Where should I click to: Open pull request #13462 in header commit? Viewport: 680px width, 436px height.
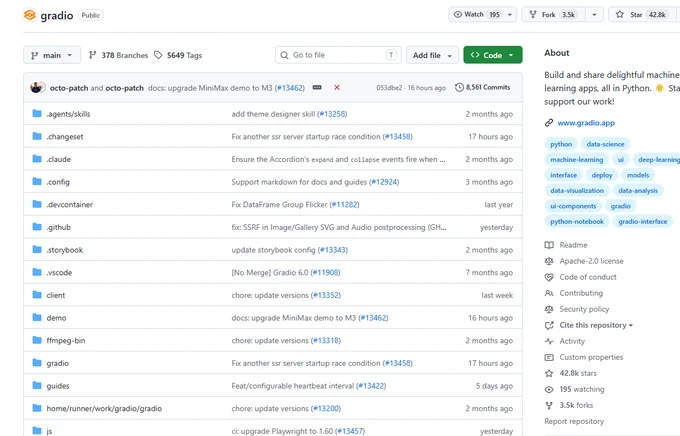tap(290, 88)
